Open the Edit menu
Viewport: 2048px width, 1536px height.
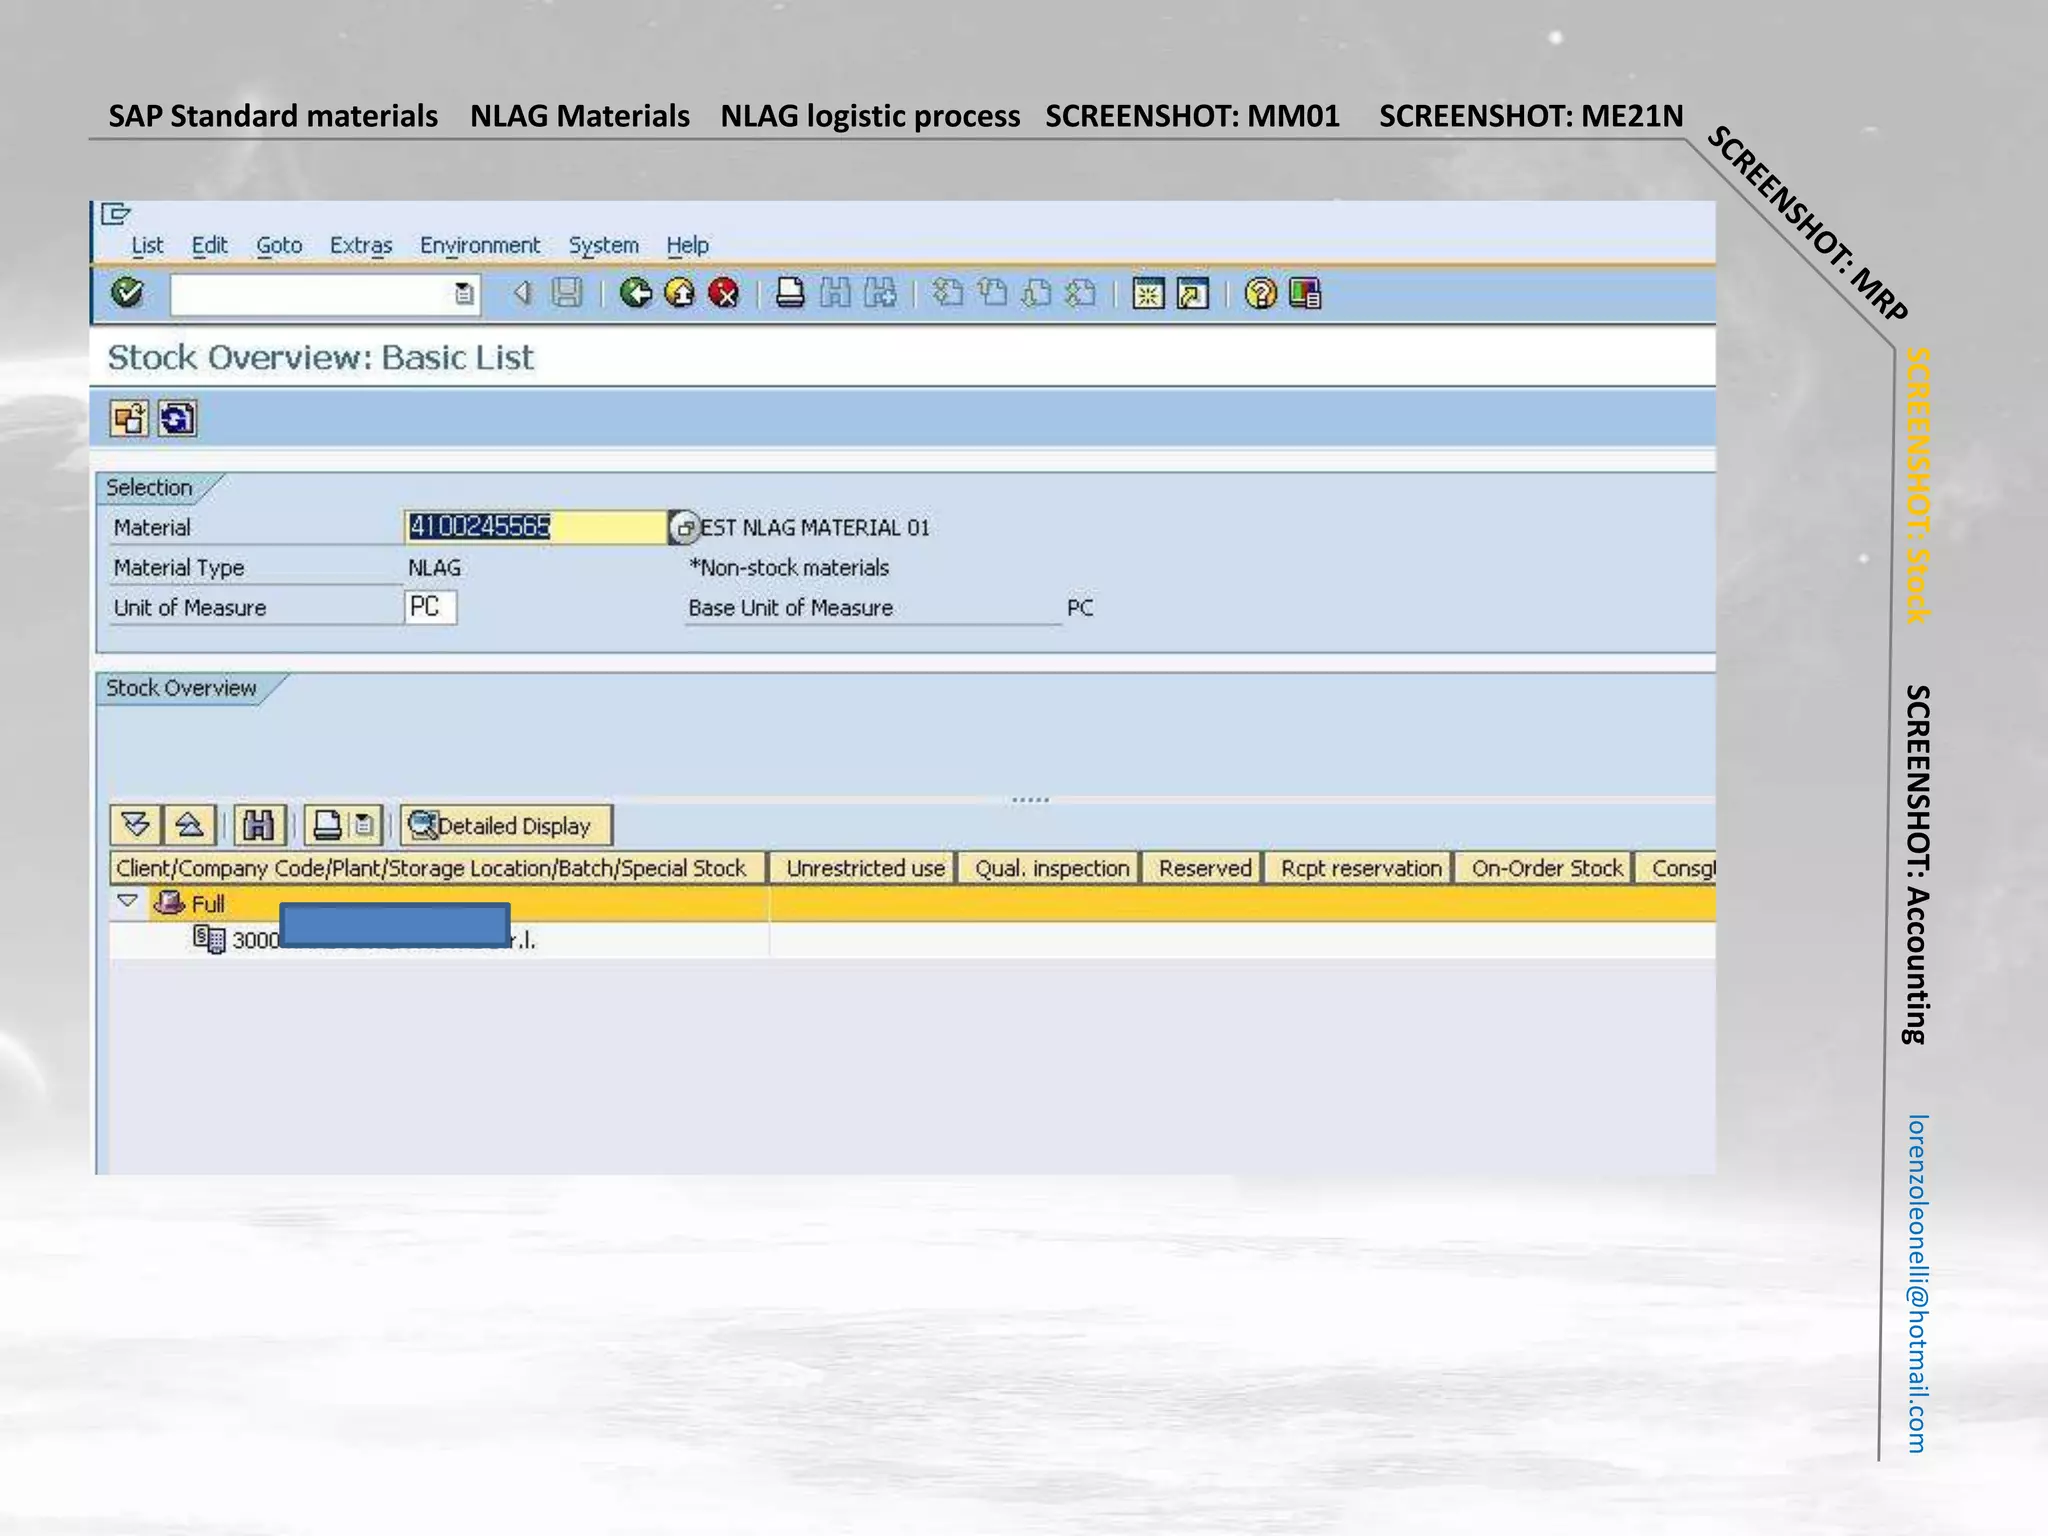210,246
